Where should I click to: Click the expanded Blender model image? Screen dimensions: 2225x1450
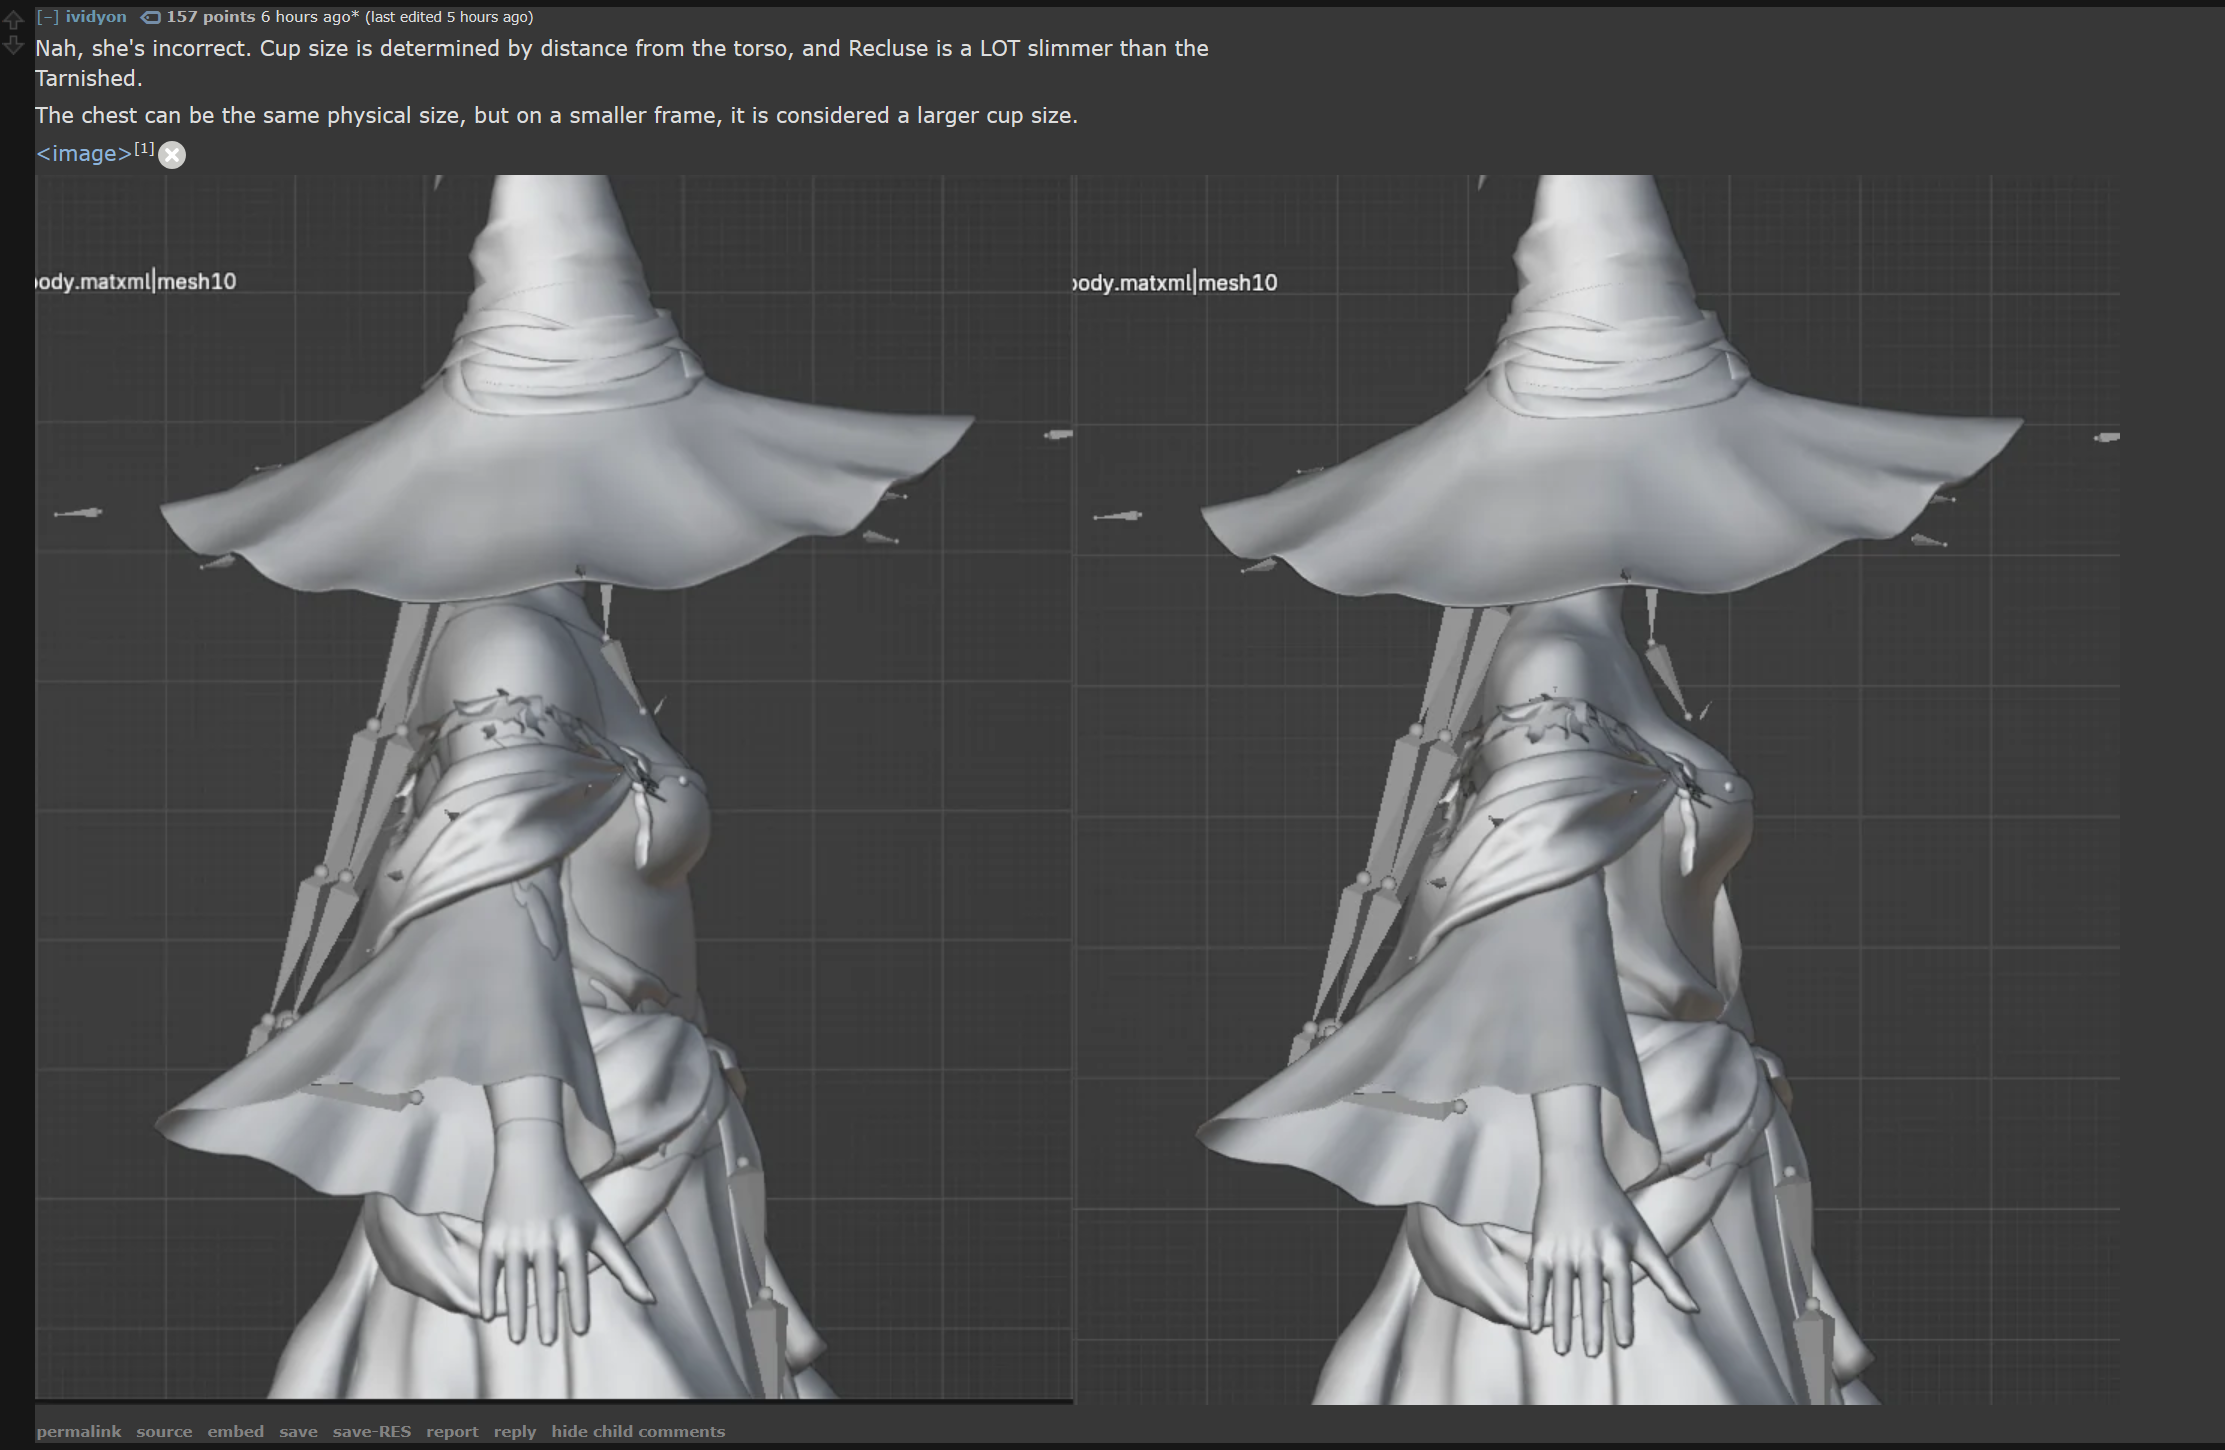click(1077, 790)
